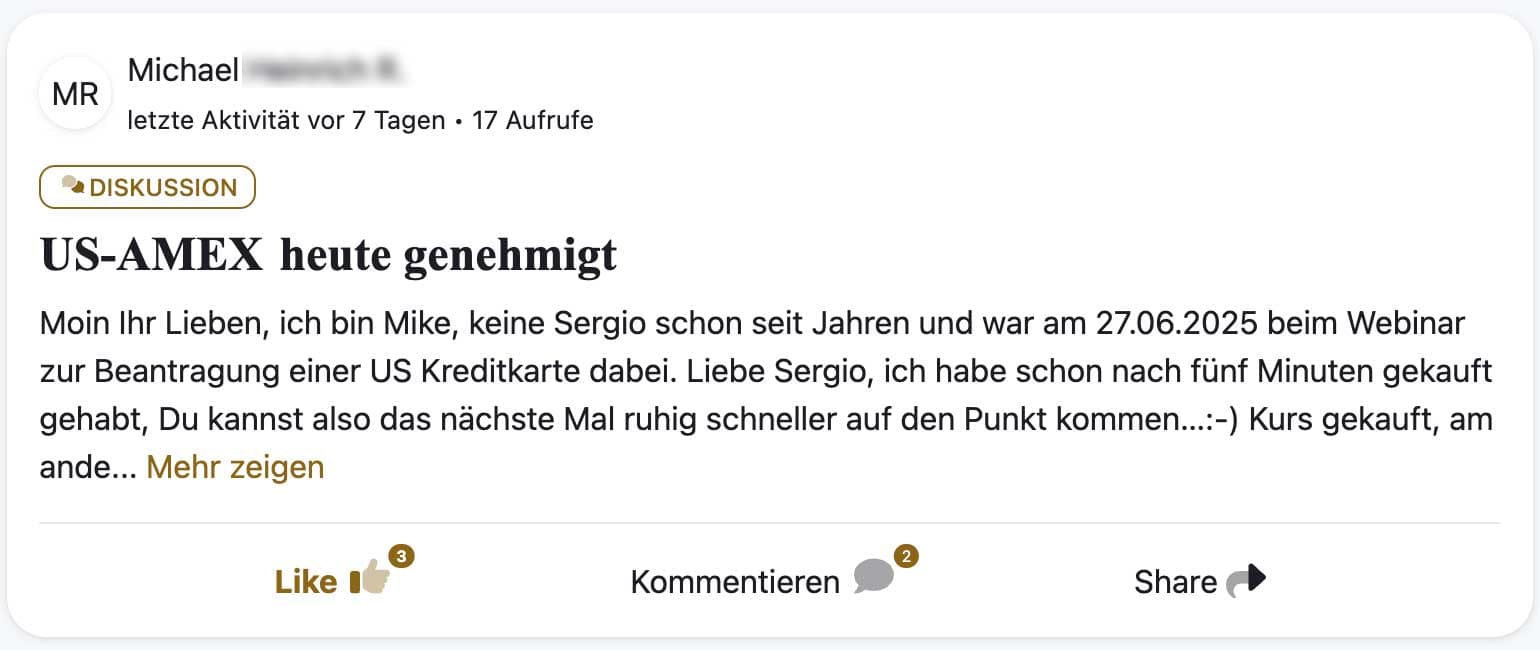
Task: Click the letzte Aktivität vor 7 Tagen timestamp
Action: pyautogui.click(x=286, y=121)
